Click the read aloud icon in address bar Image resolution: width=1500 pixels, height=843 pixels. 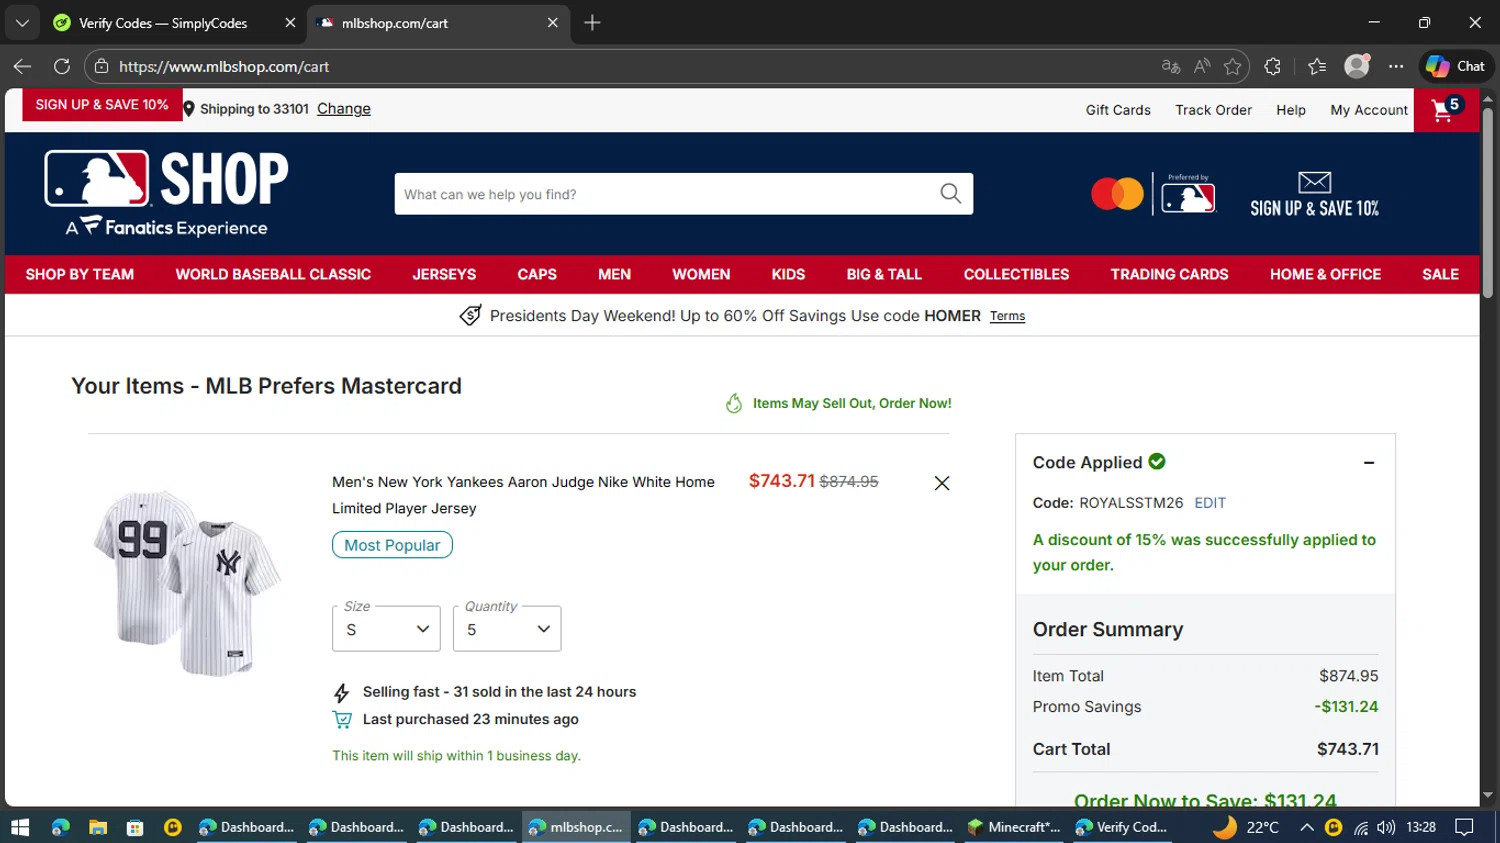(x=1202, y=66)
